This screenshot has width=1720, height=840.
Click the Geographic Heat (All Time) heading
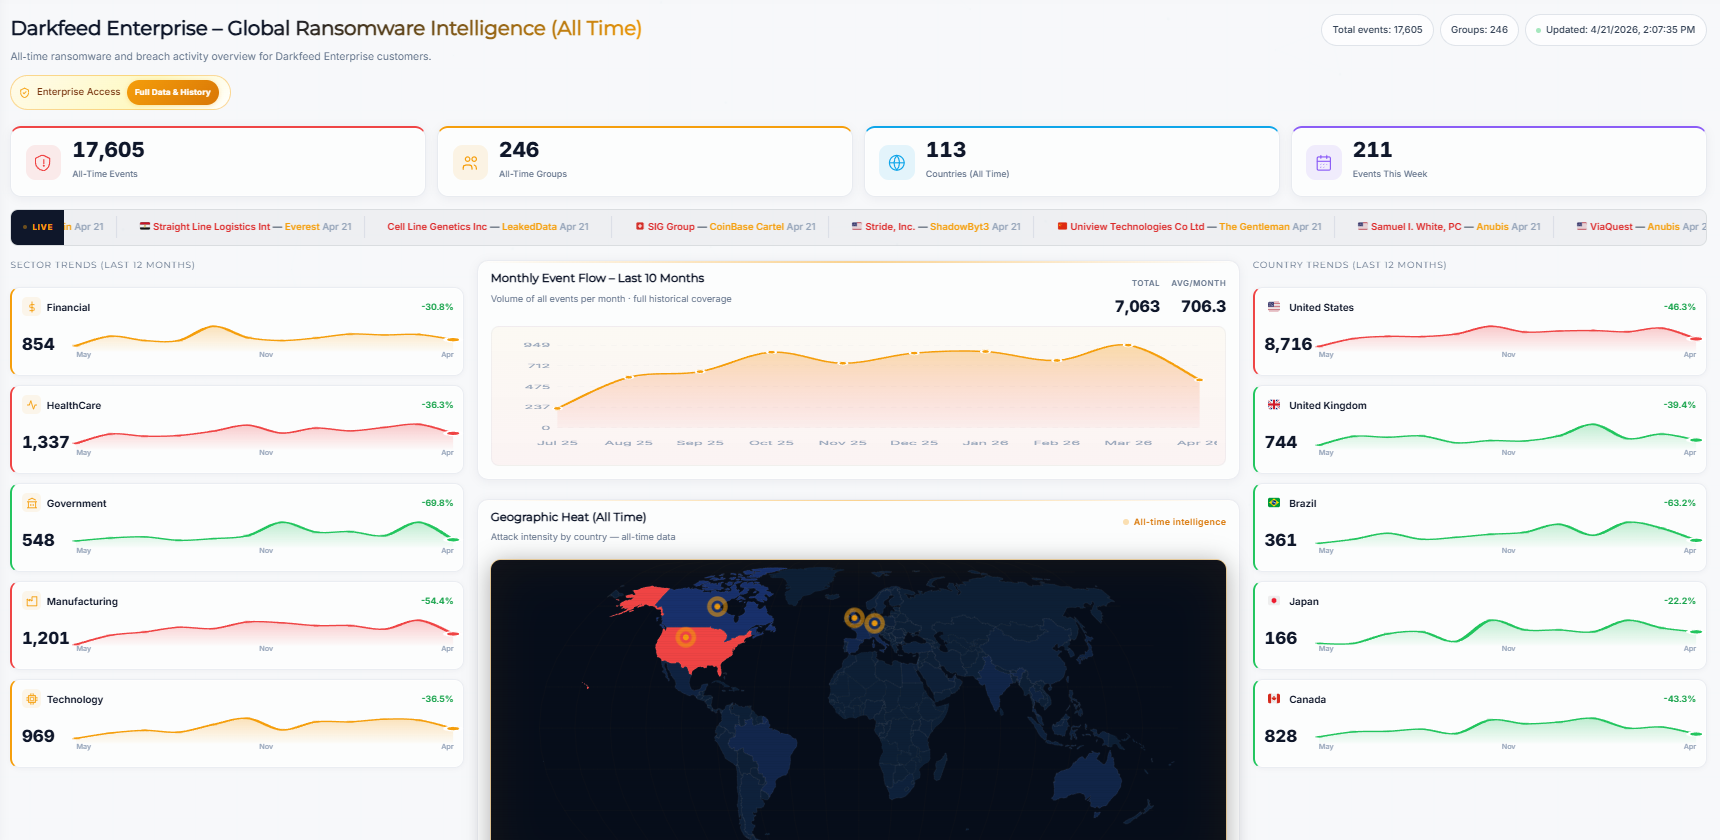(568, 517)
